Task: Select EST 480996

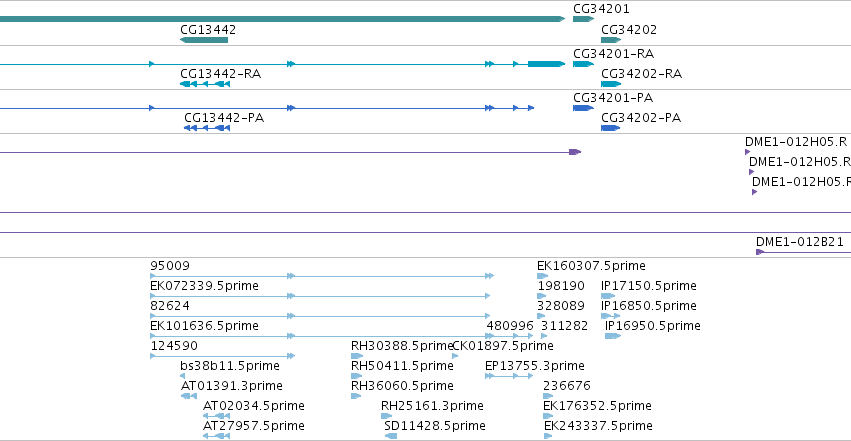Action: click(x=510, y=336)
